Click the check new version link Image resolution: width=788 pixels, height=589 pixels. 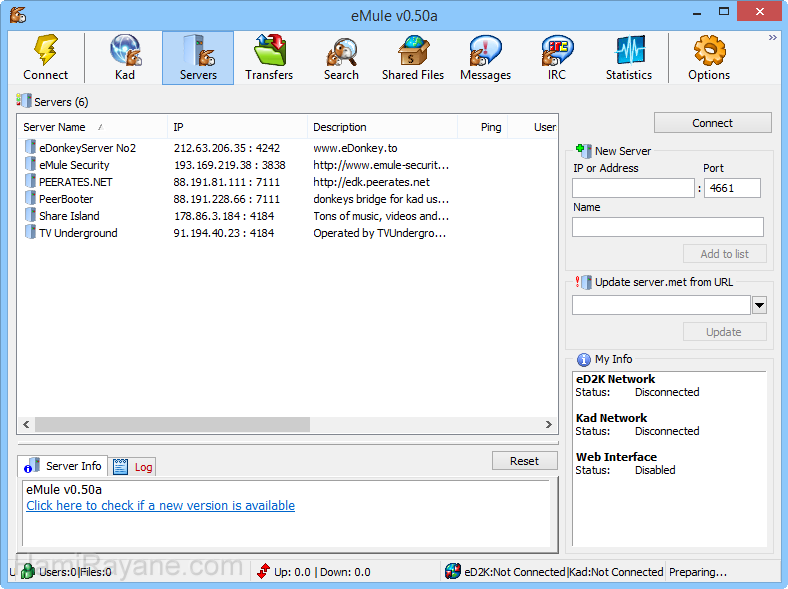(x=160, y=506)
